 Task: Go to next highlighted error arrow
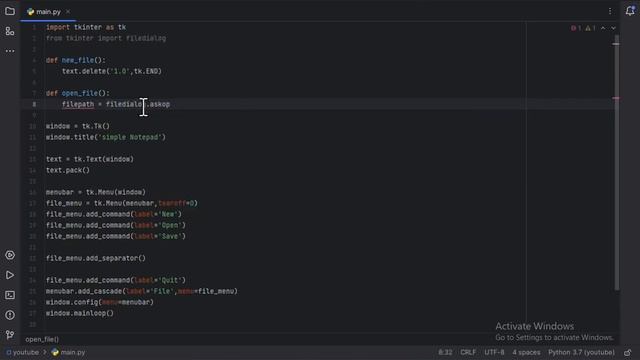(x=613, y=28)
